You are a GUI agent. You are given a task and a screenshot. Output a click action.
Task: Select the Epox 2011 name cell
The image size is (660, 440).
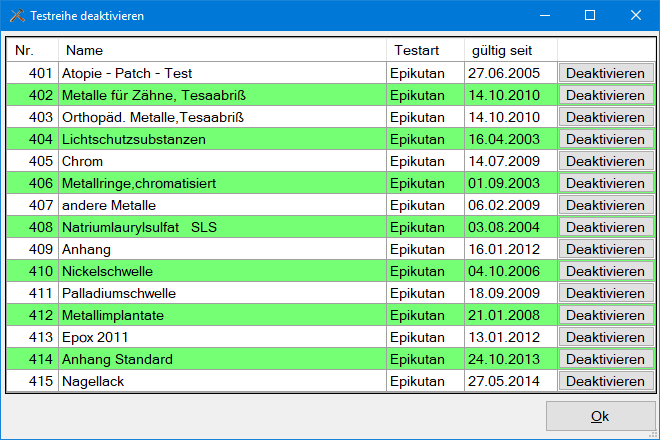(96, 337)
